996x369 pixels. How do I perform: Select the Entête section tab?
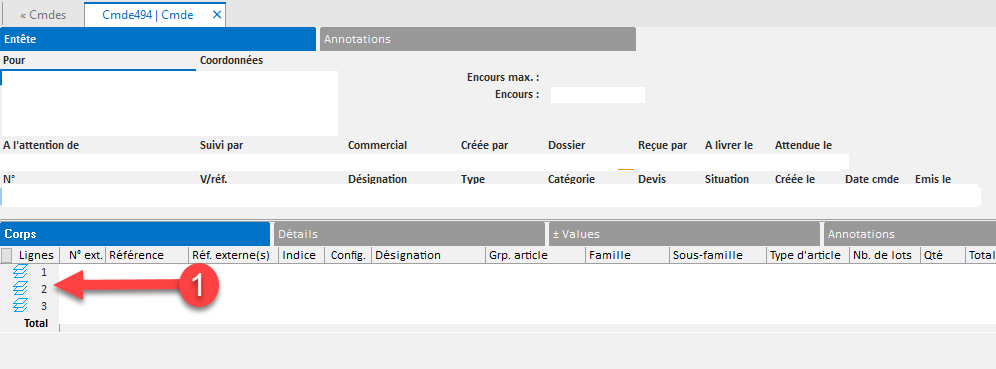point(158,39)
